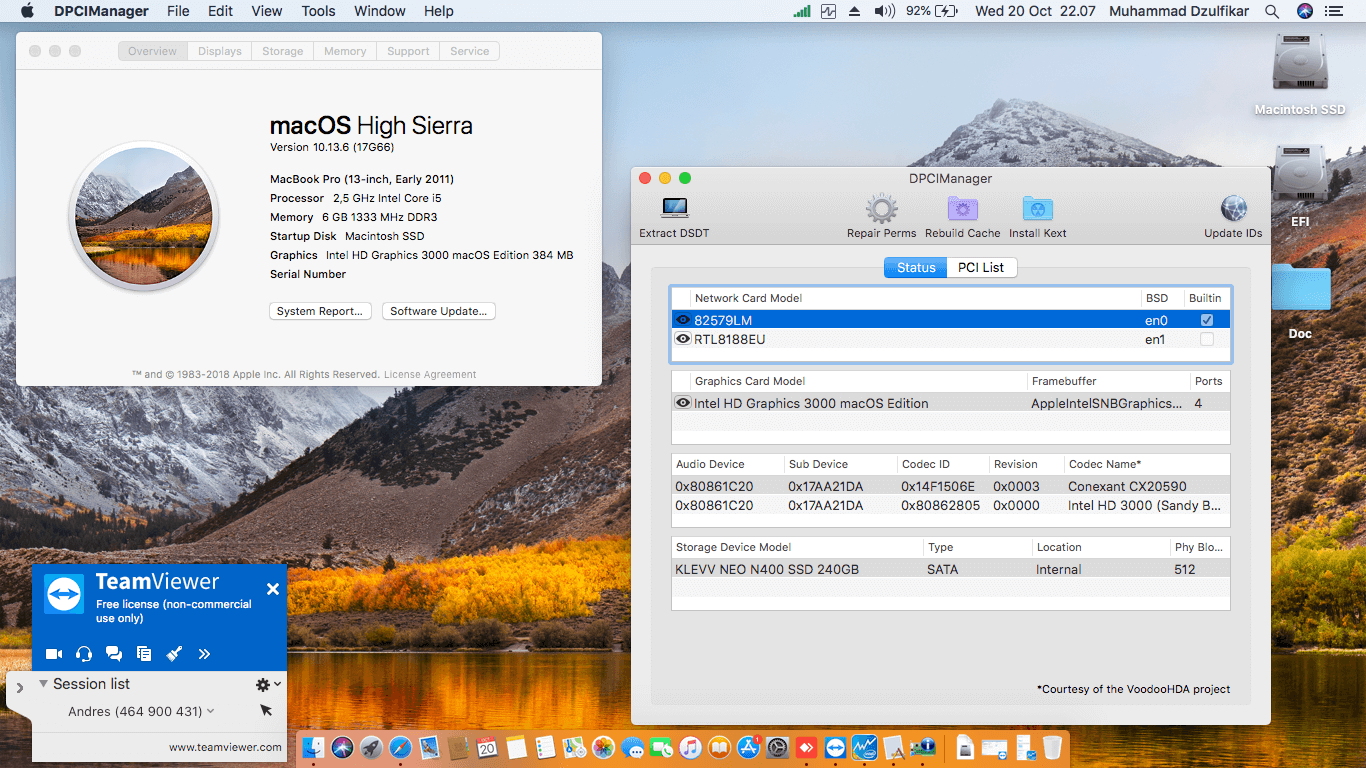The image size is (1366, 768).
Task: Open Maps in the Dock
Action: coord(574,747)
